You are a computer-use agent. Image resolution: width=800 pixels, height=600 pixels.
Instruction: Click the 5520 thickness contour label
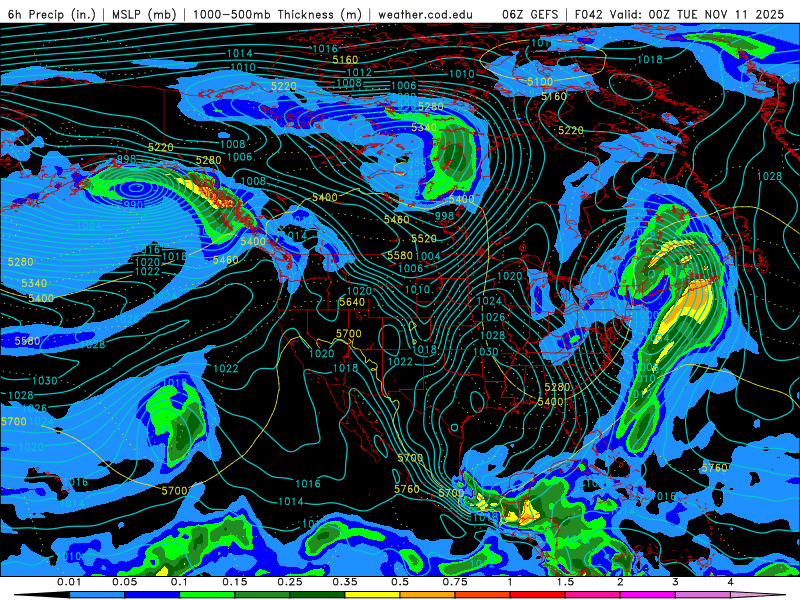coord(424,238)
